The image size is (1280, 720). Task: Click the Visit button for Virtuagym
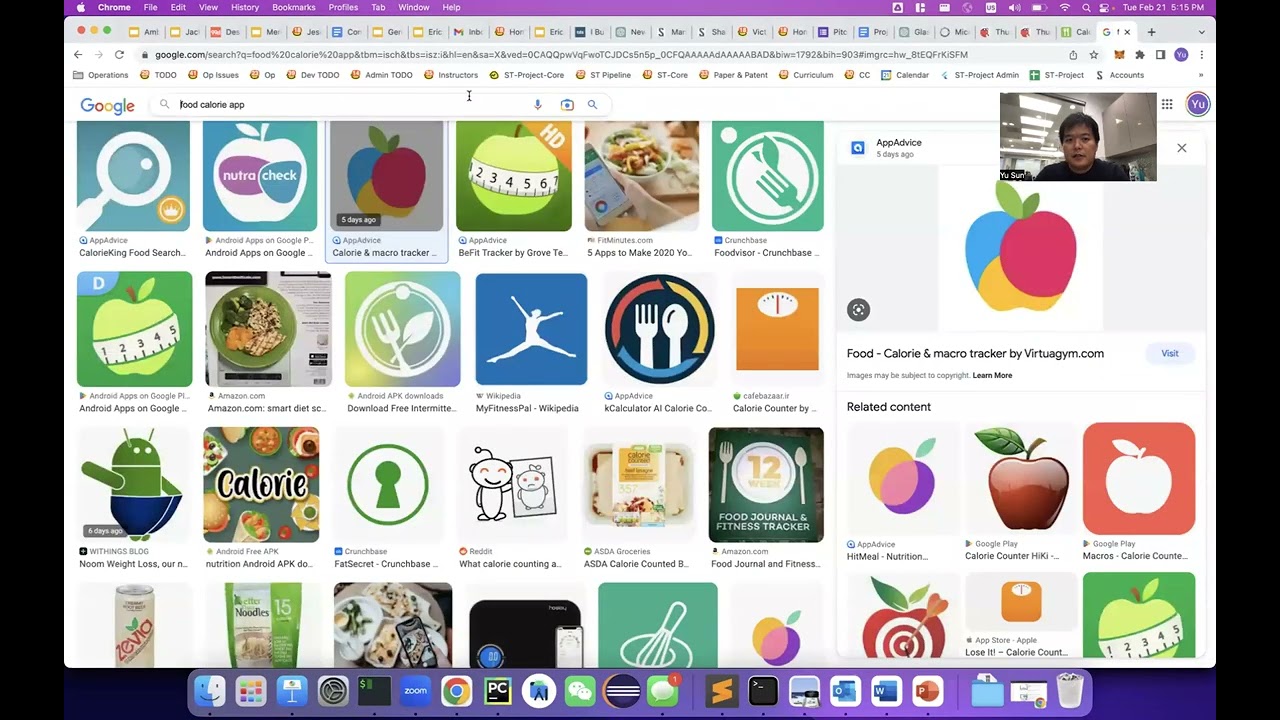(1170, 353)
